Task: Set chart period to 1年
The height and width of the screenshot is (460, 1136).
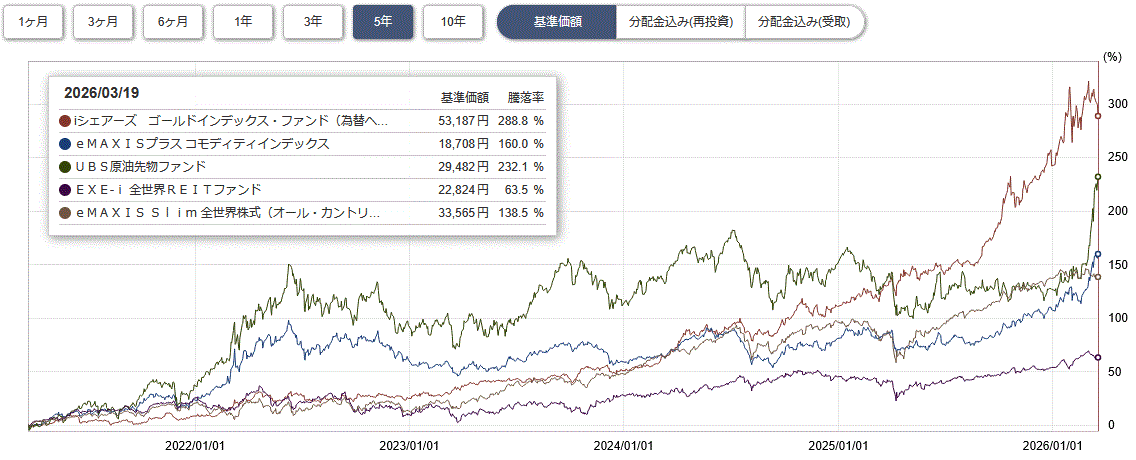Action: pyautogui.click(x=243, y=22)
